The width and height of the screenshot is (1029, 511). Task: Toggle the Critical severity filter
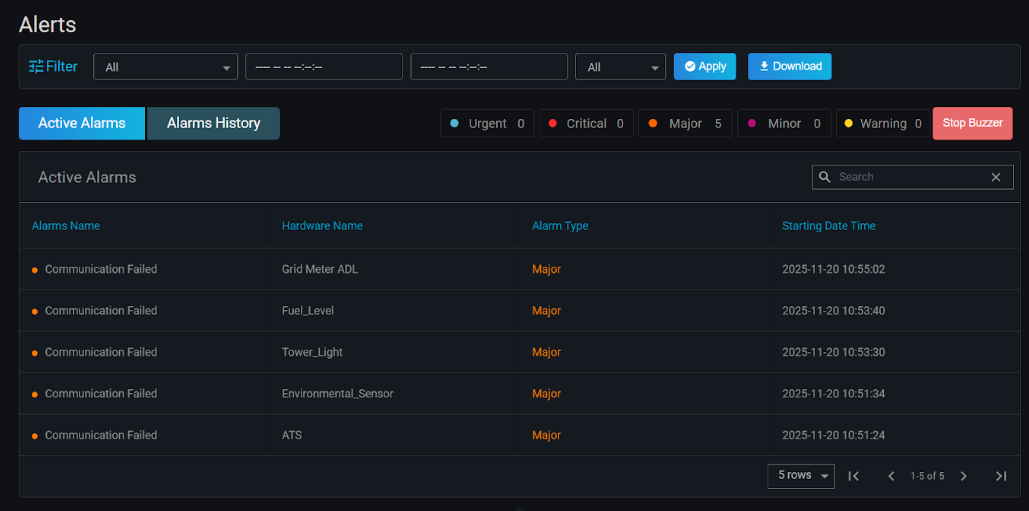tap(586, 123)
